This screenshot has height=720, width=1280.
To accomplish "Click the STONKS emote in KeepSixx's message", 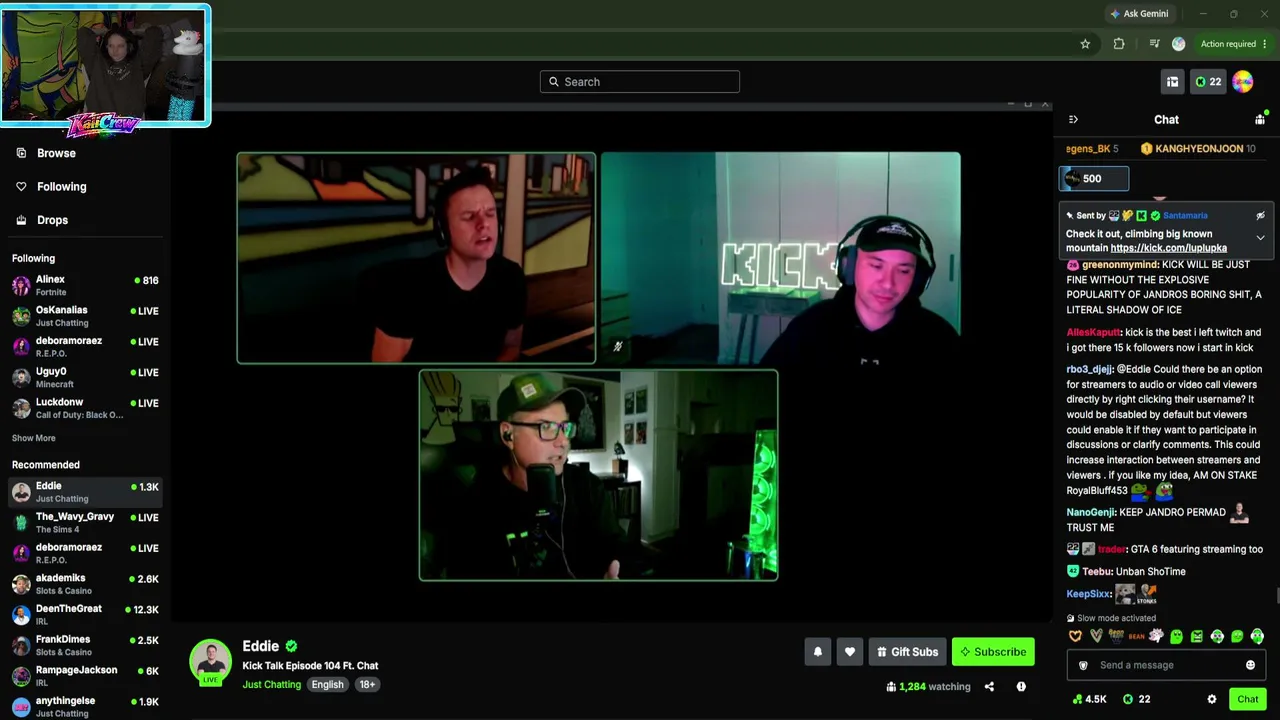I will 1147,595.
